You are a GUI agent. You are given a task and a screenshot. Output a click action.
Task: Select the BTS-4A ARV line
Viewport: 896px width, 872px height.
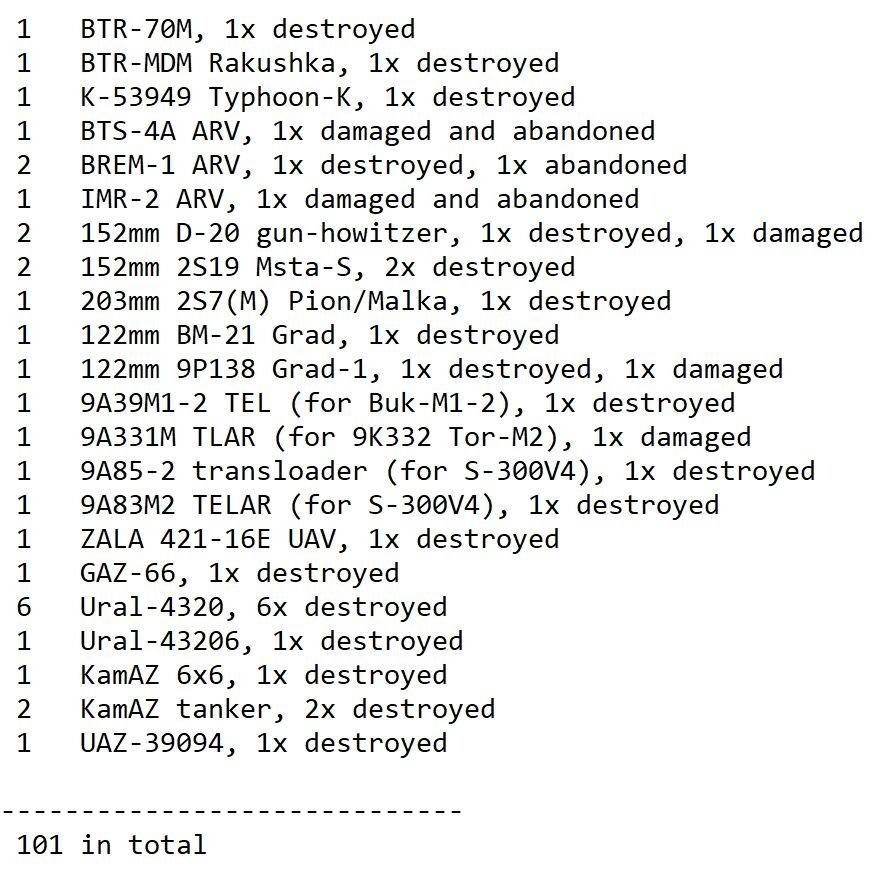click(367, 131)
